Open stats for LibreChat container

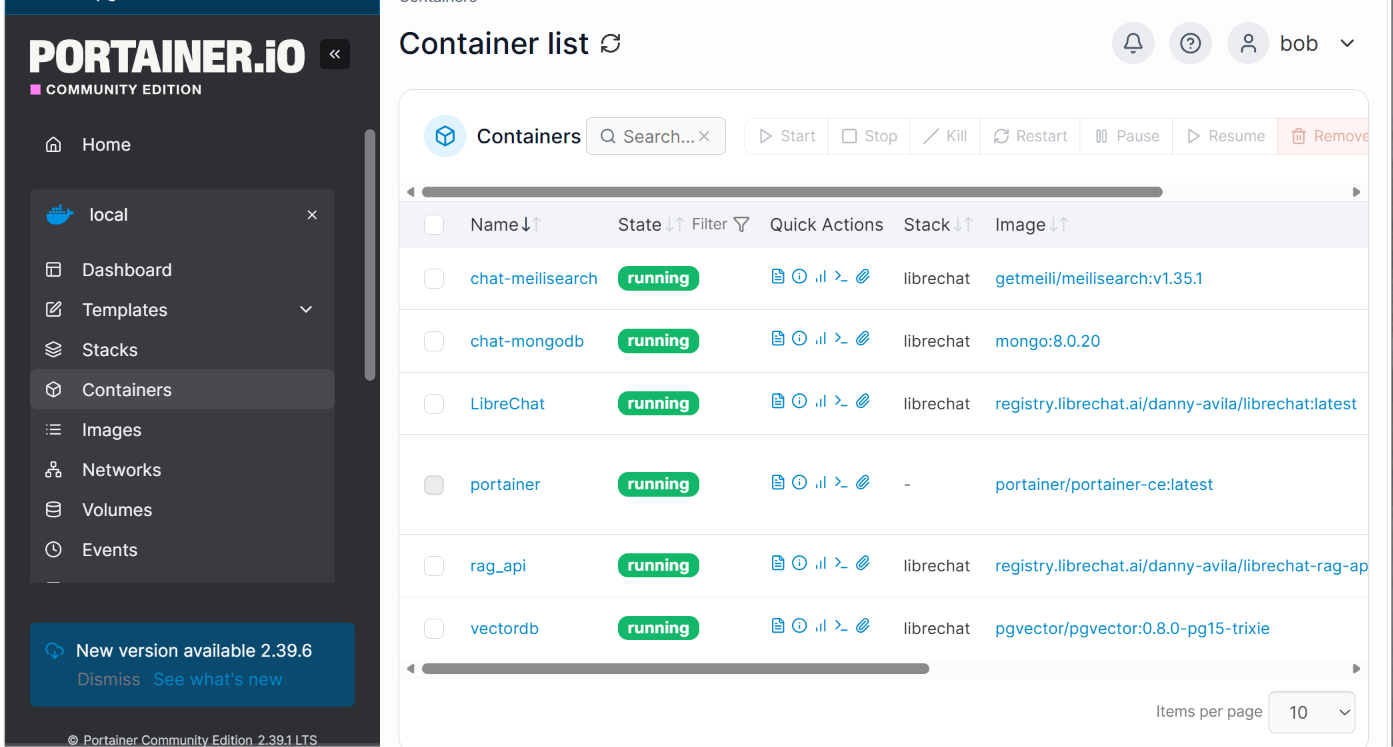tap(820, 402)
